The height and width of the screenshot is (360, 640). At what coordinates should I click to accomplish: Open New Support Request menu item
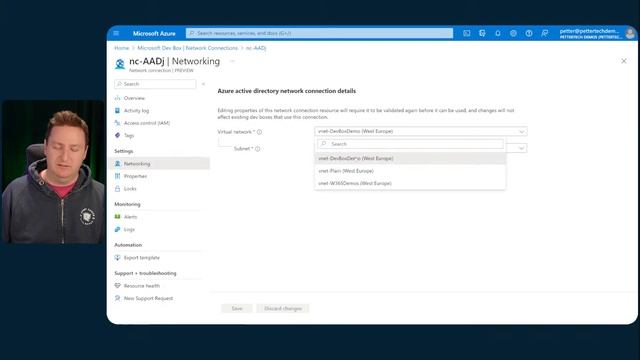(148, 298)
